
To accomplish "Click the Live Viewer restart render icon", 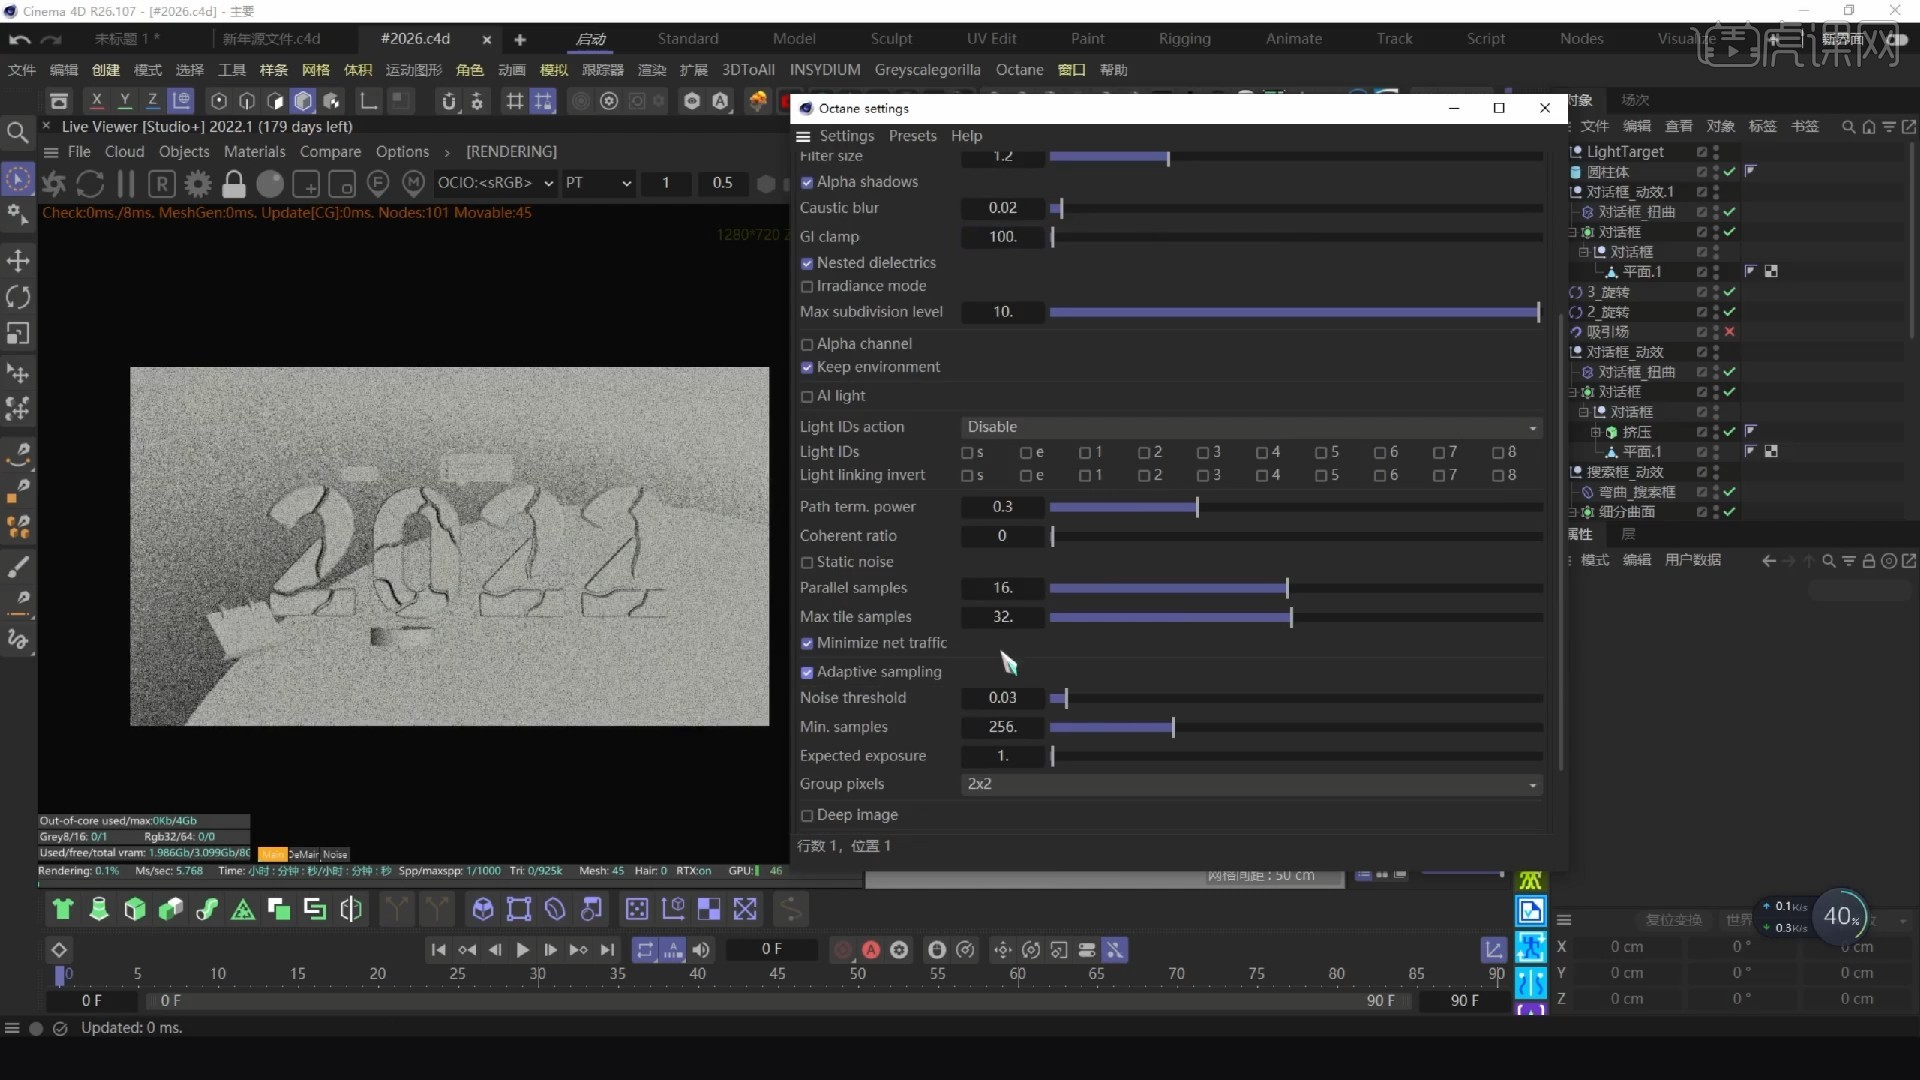I will coord(90,184).
